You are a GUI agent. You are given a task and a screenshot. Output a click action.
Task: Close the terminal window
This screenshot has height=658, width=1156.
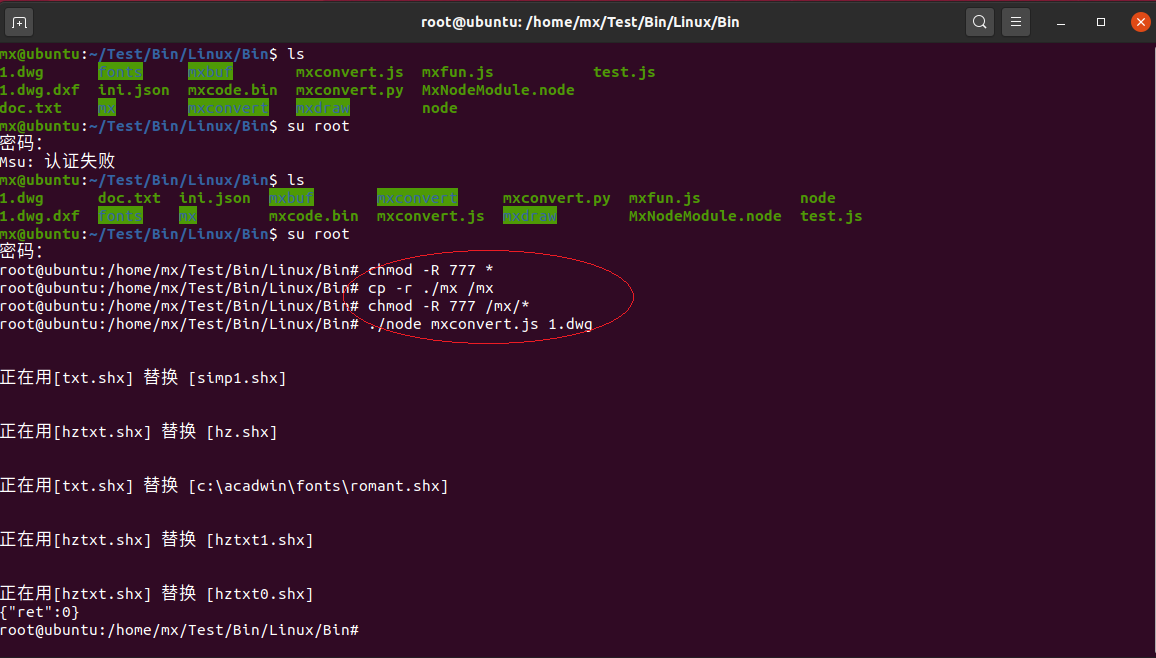(1139, 21)
